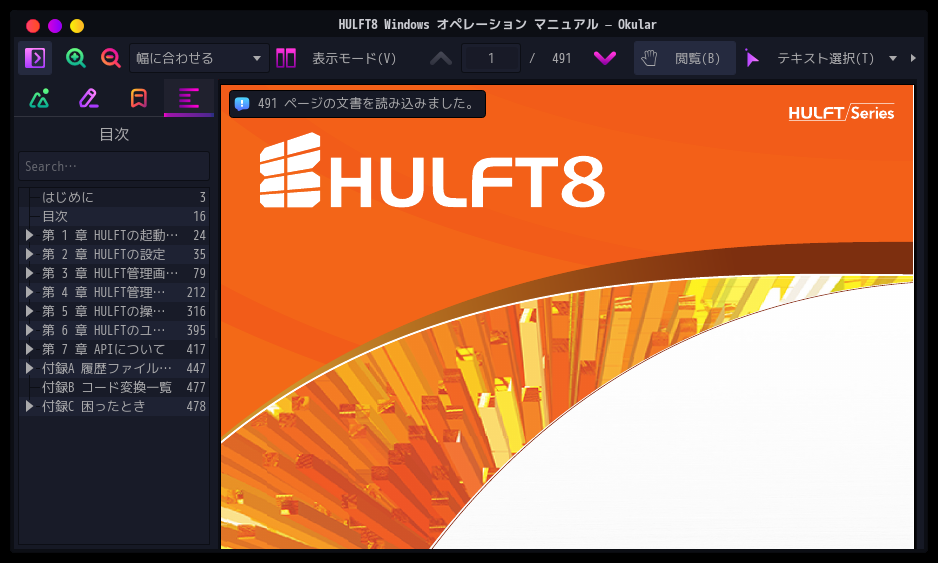Close the window with the red button
The height and width of the screenshot is (563, 938).
tap(33, 26)
